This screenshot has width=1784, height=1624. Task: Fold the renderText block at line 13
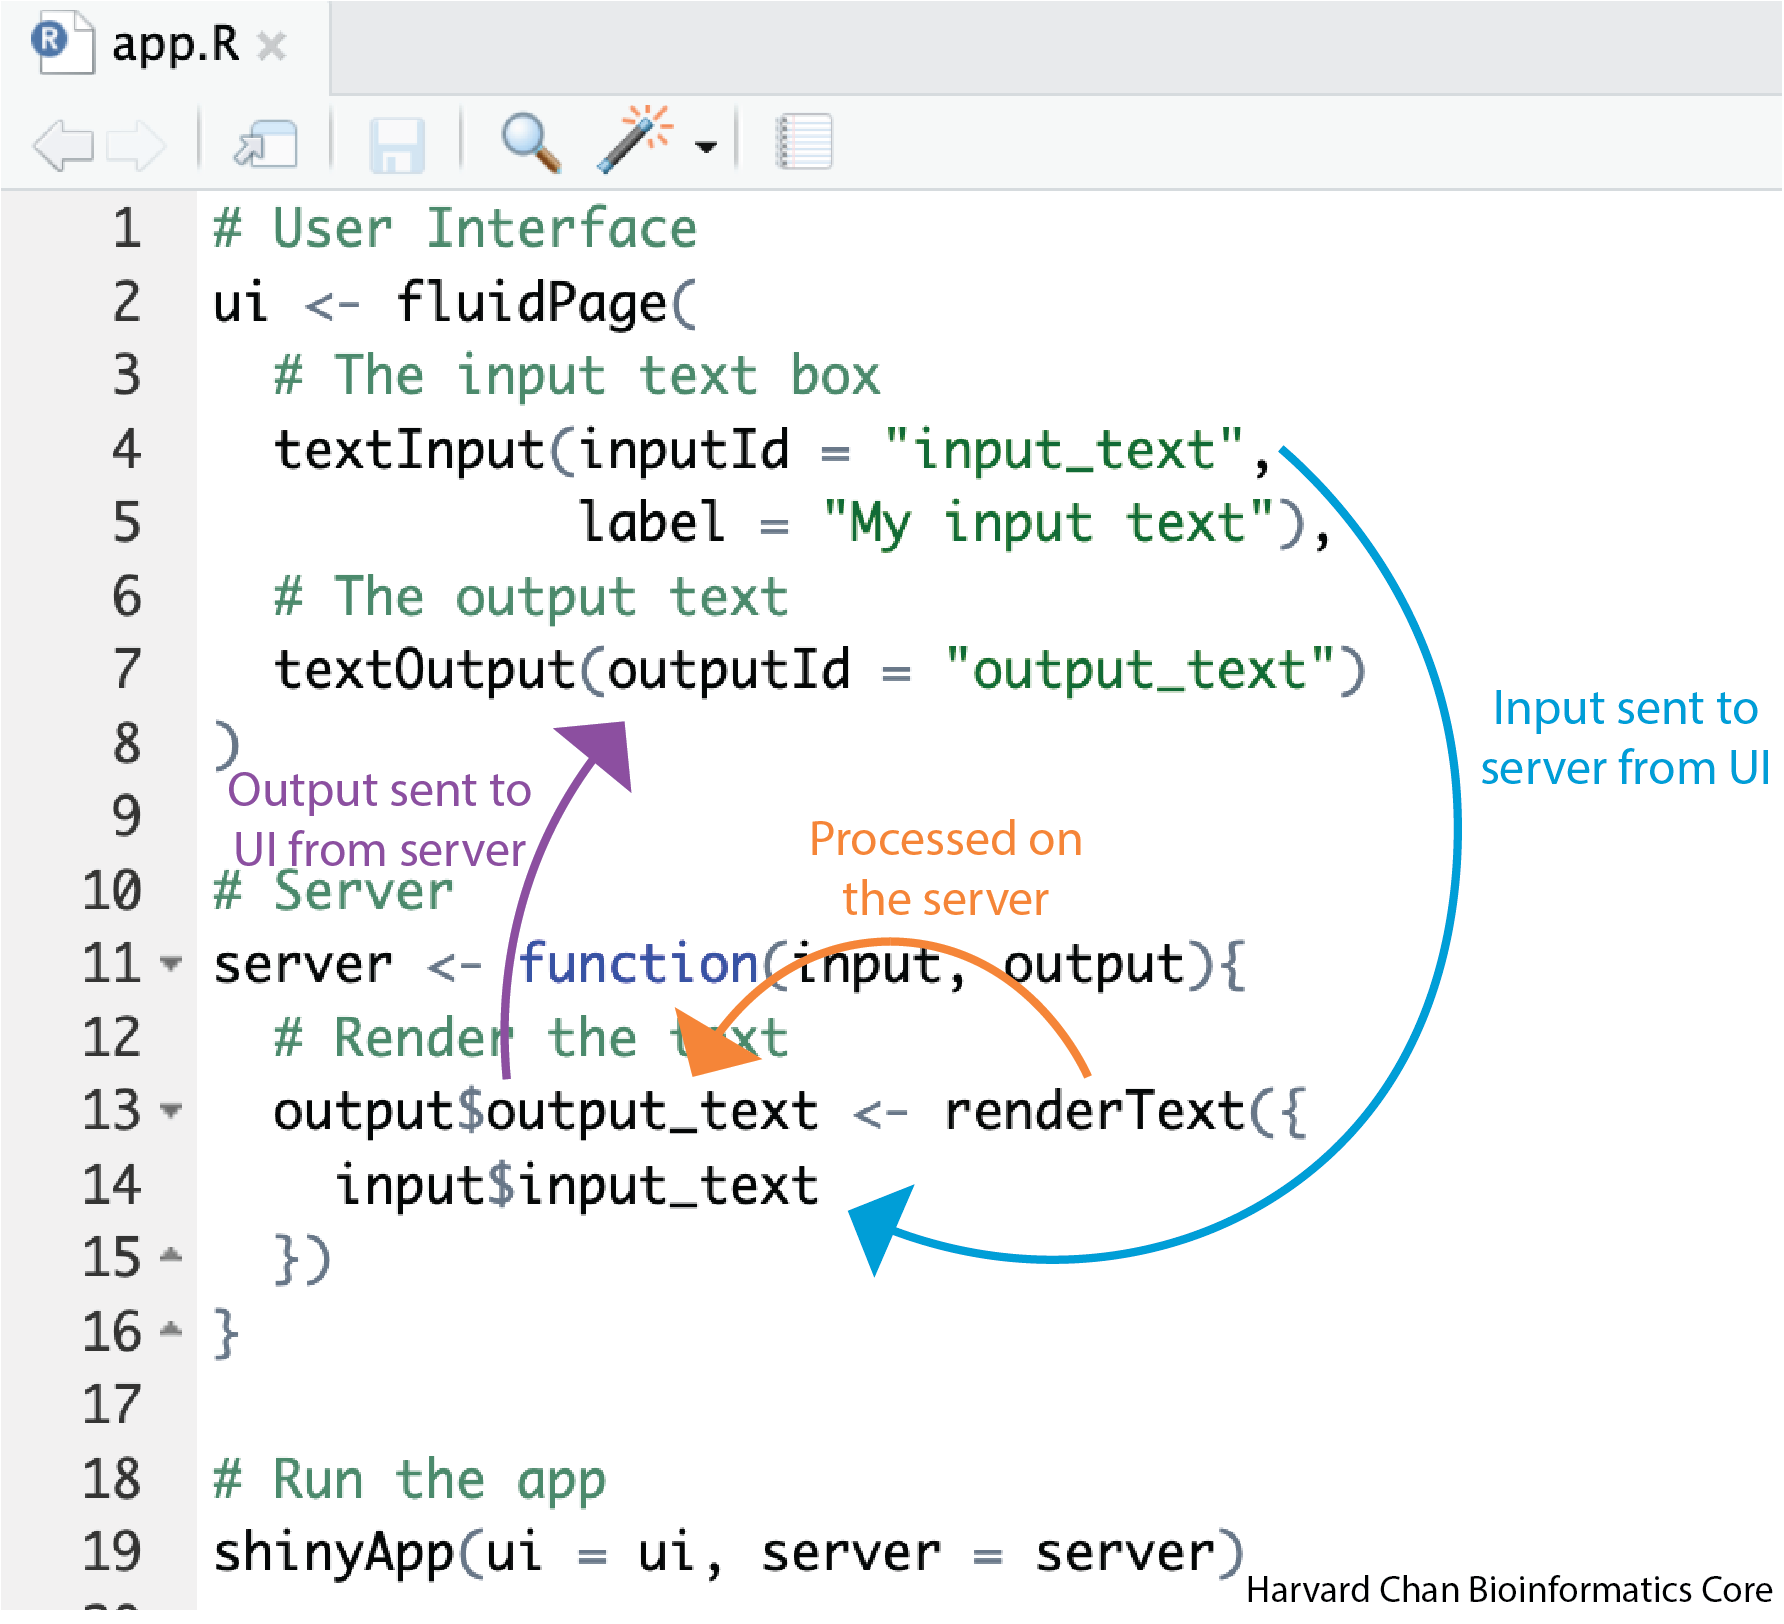tap(172, 1111)
